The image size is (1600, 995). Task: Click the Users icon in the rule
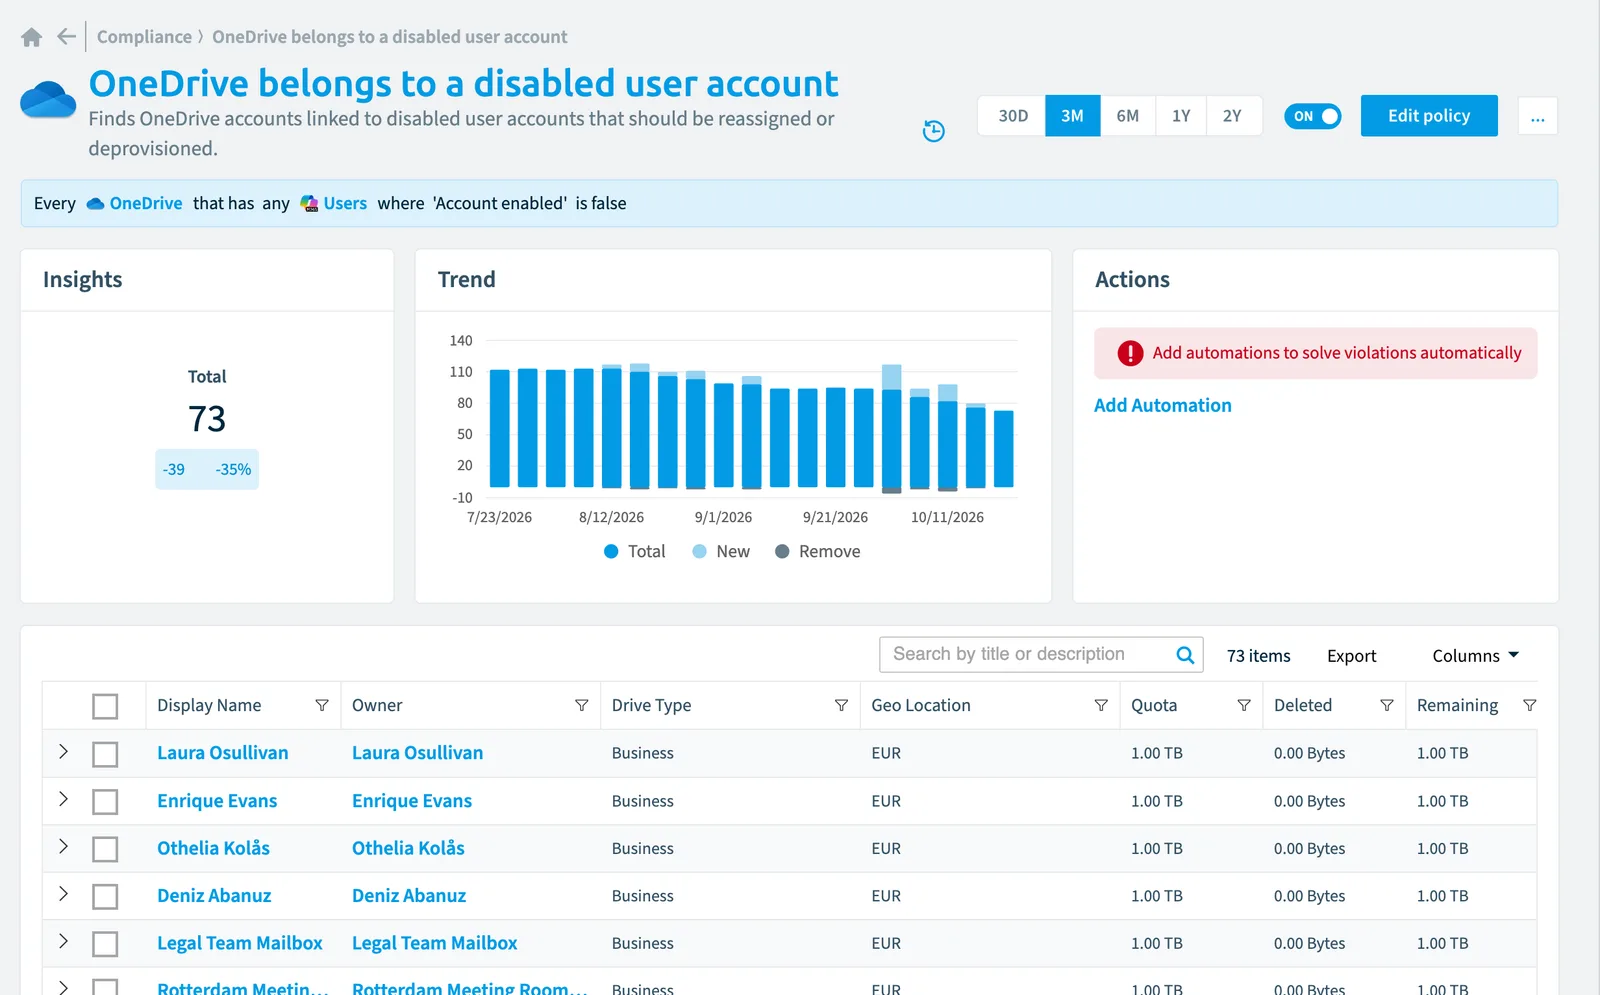point(309,203)
